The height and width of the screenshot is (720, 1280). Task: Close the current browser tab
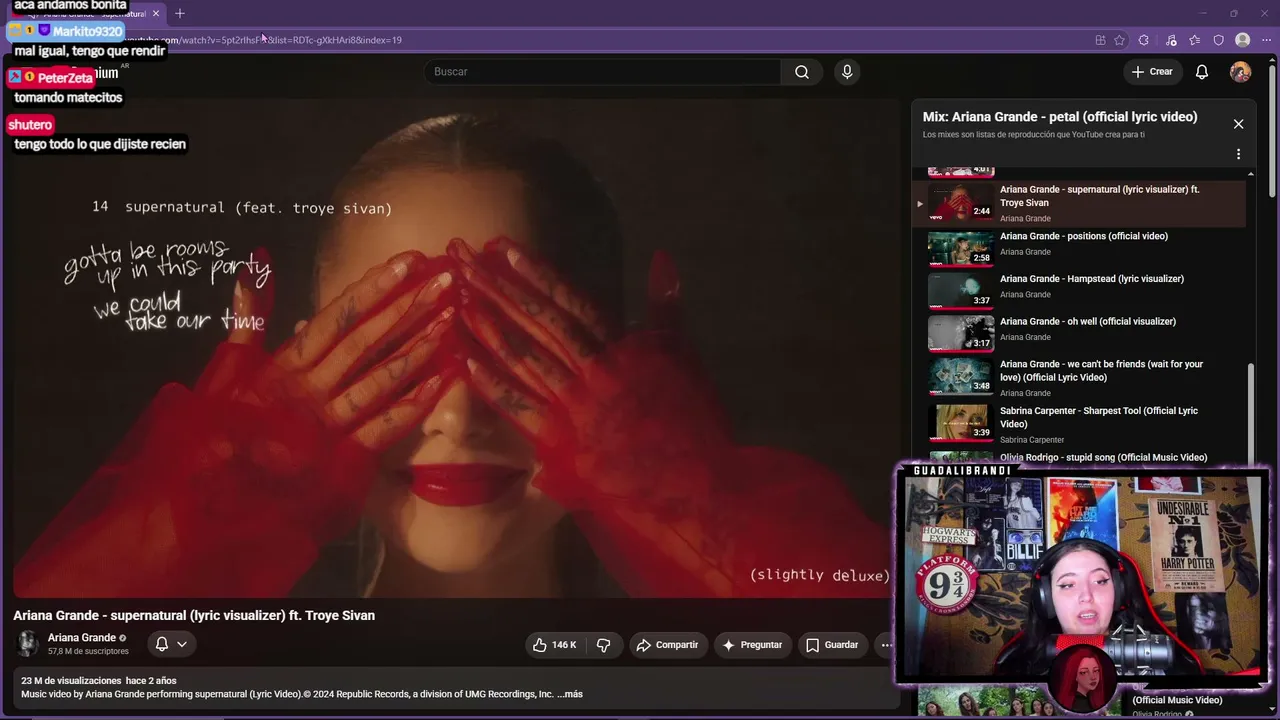tap(156, 14)
